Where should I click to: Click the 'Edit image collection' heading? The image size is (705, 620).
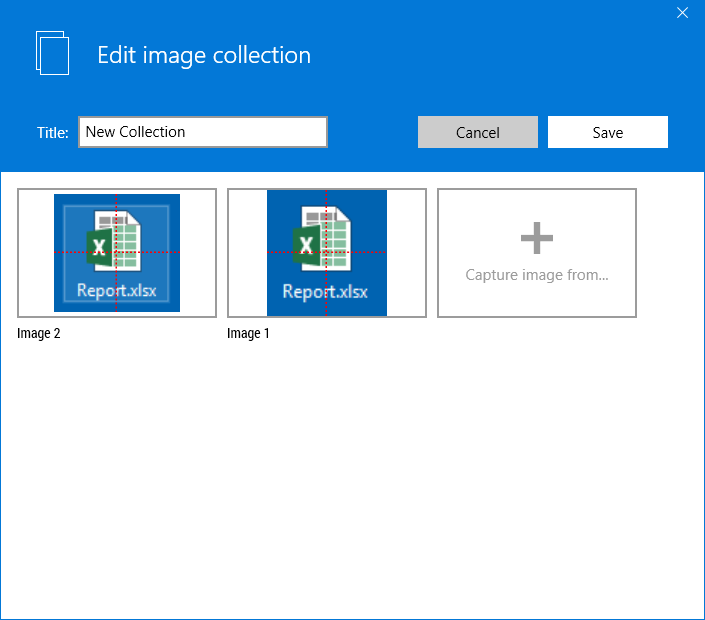coord(204,55)
